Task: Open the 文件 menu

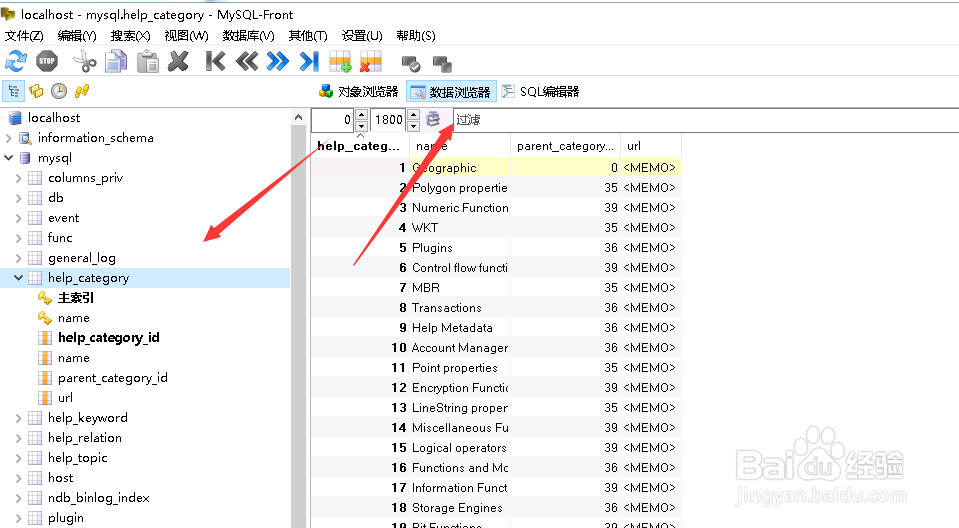Action: click(x=24, y=35)
